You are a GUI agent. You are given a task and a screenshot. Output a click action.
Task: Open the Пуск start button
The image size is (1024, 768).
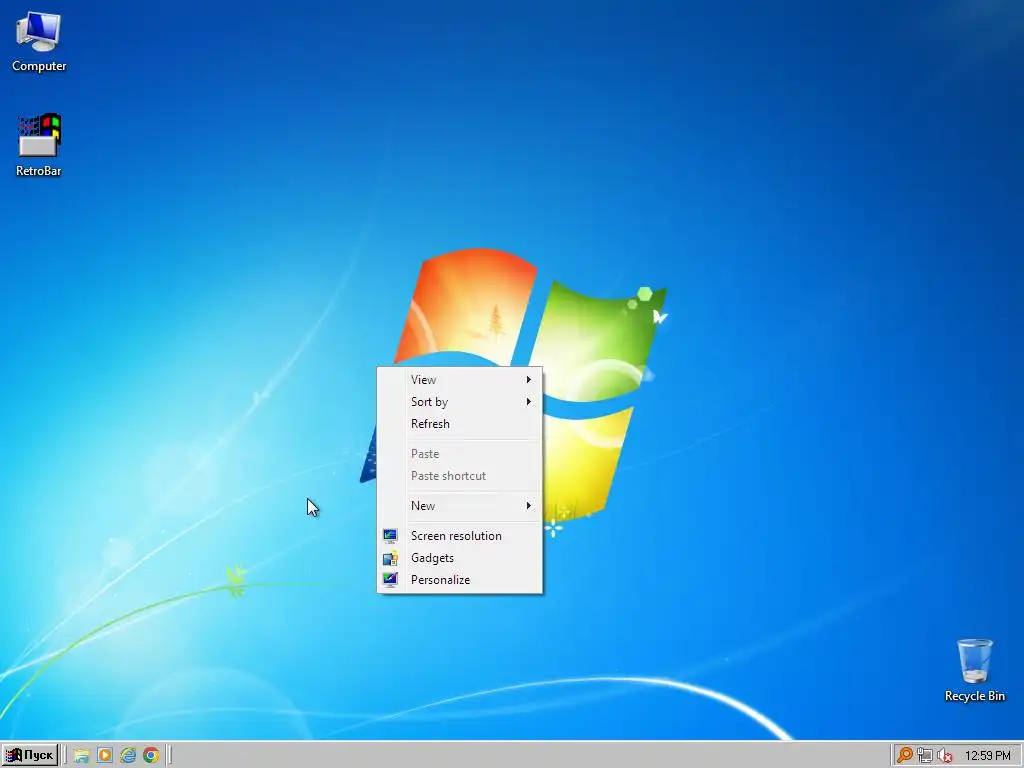coord(30,756)
